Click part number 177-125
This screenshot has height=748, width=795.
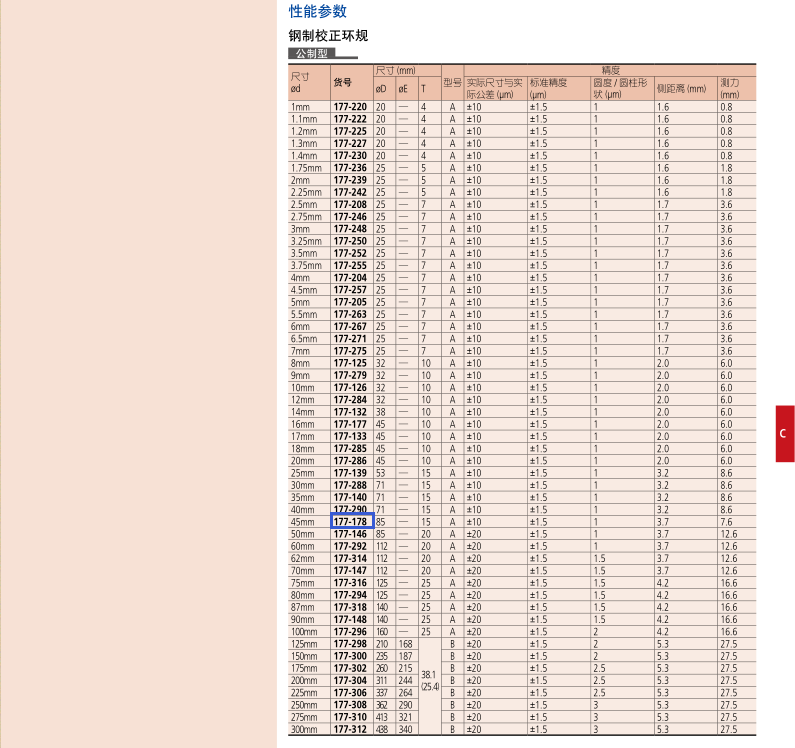point(350,363)
